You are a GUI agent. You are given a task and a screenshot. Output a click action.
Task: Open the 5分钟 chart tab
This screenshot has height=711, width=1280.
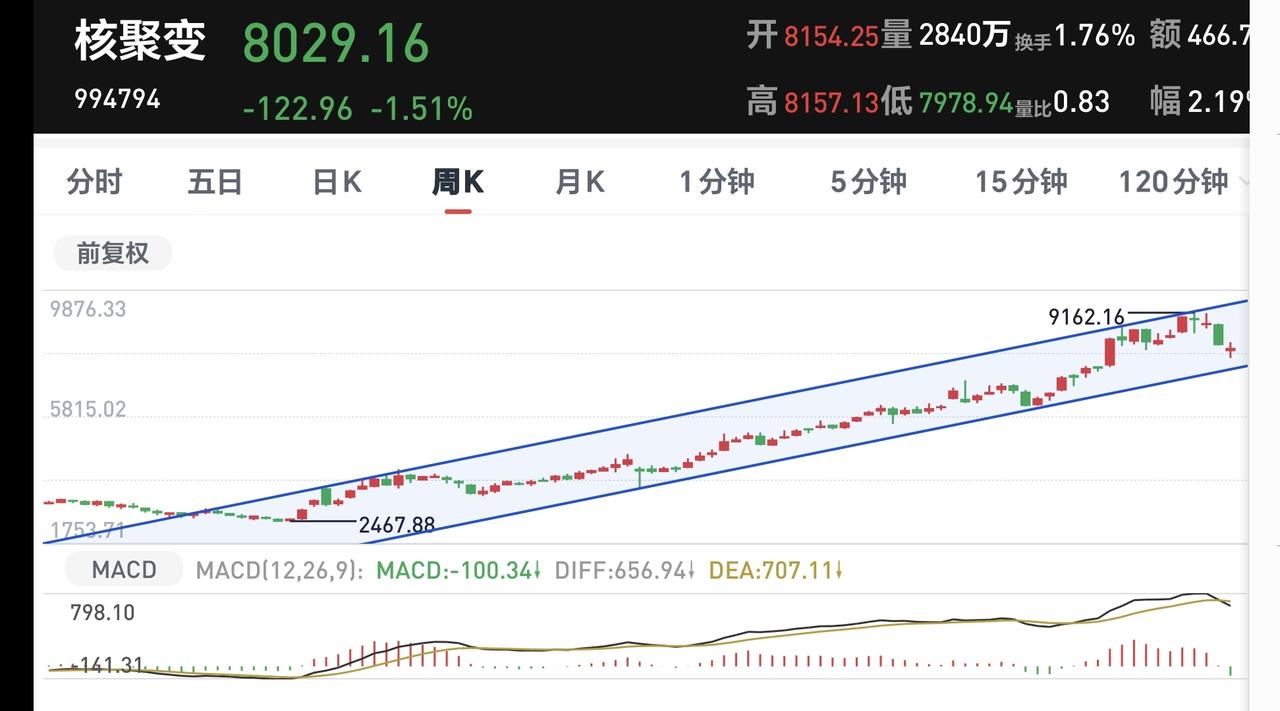pos(868,182)
